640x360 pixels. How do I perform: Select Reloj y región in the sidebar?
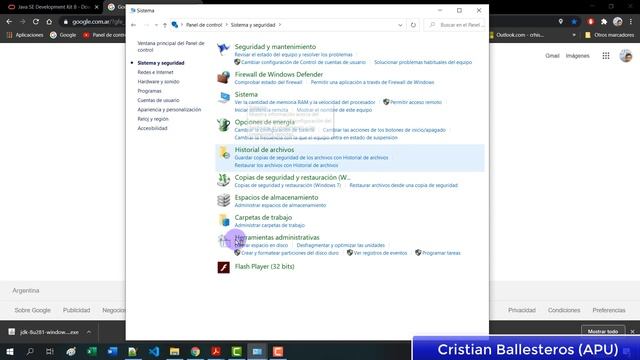point(153,119)
